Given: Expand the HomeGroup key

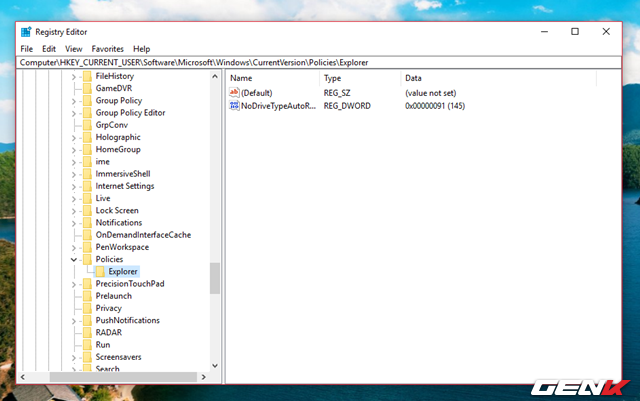Looking at the screenshot, I should pyautogui.click(x=74, y=150).
